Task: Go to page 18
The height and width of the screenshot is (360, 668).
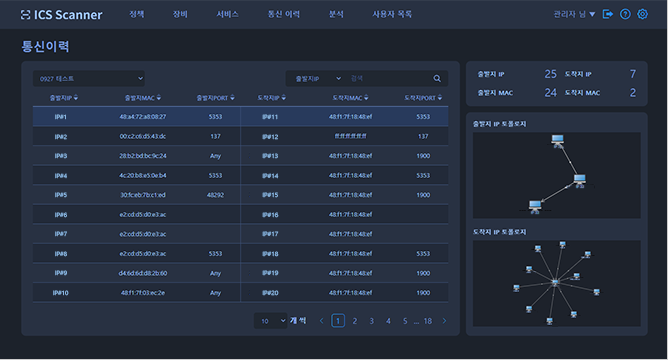Action: [428, 321]
